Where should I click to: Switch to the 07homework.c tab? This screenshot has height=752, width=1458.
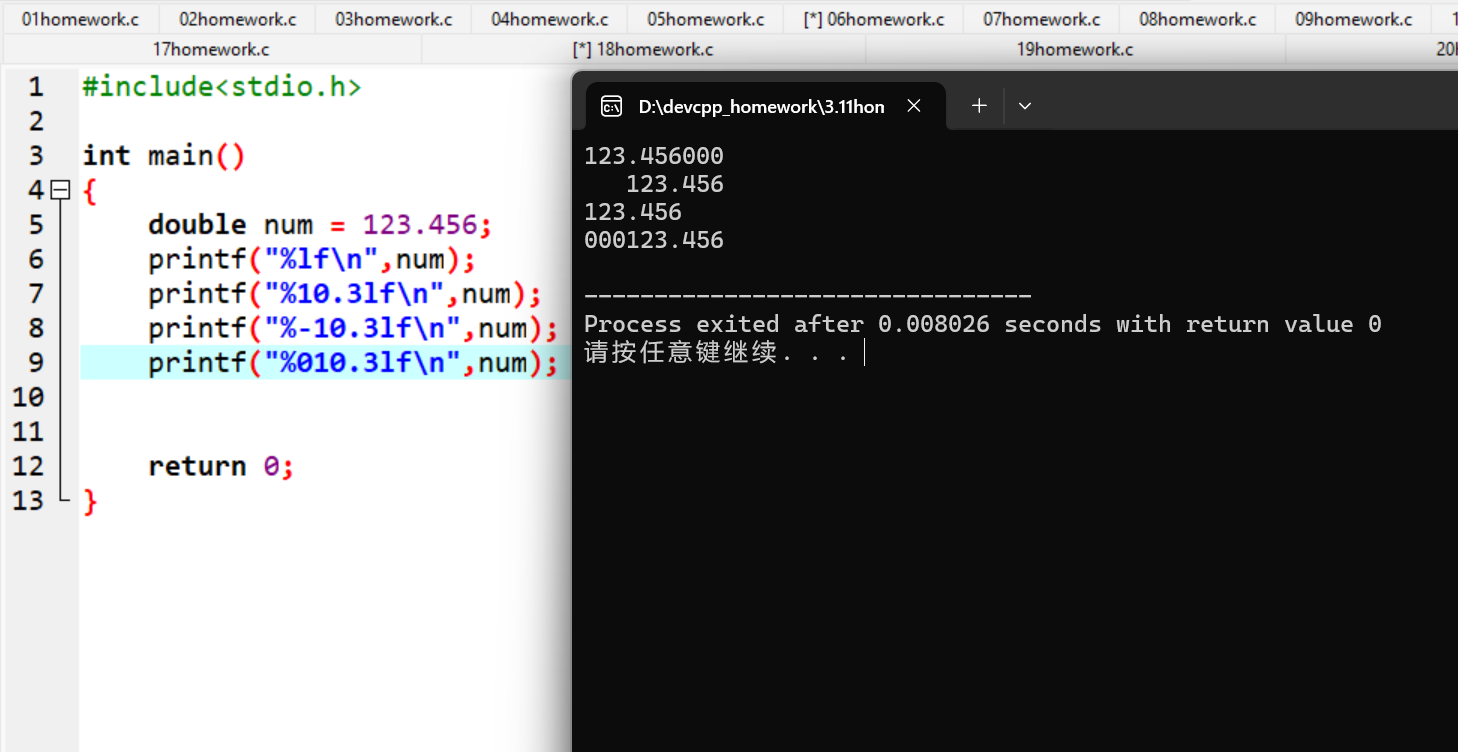click(x=1042, y=19)
